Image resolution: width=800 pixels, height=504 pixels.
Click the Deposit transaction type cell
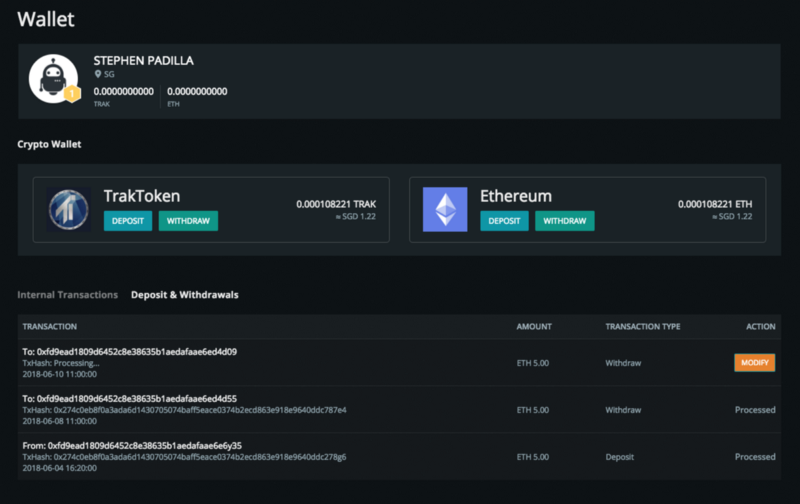coord(619,457)
